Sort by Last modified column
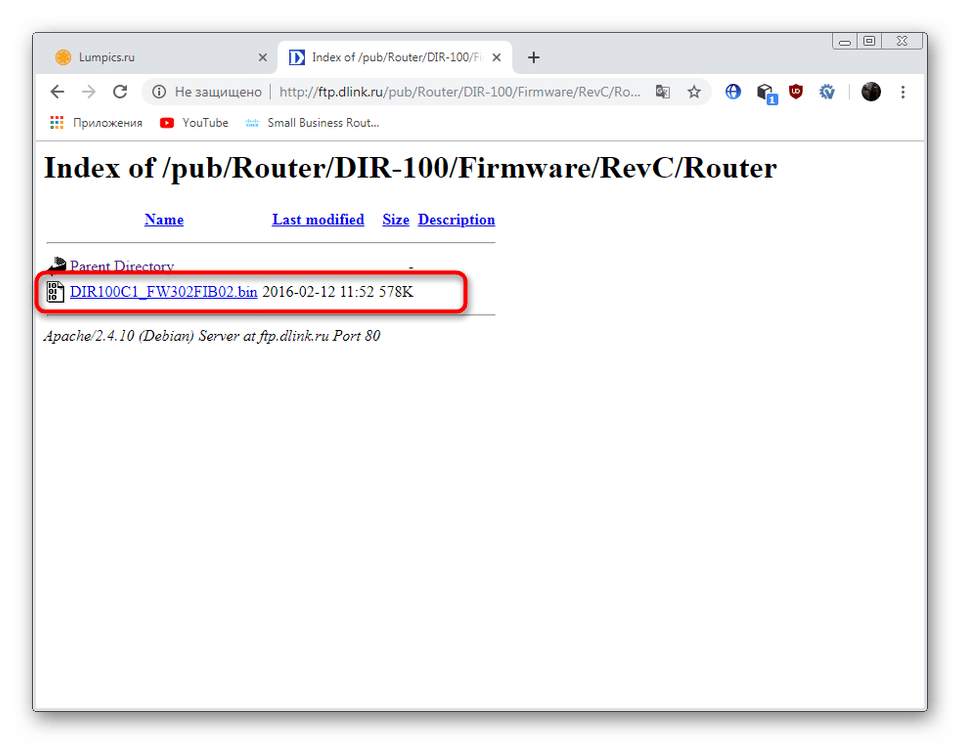 click(x=318, y=220)
